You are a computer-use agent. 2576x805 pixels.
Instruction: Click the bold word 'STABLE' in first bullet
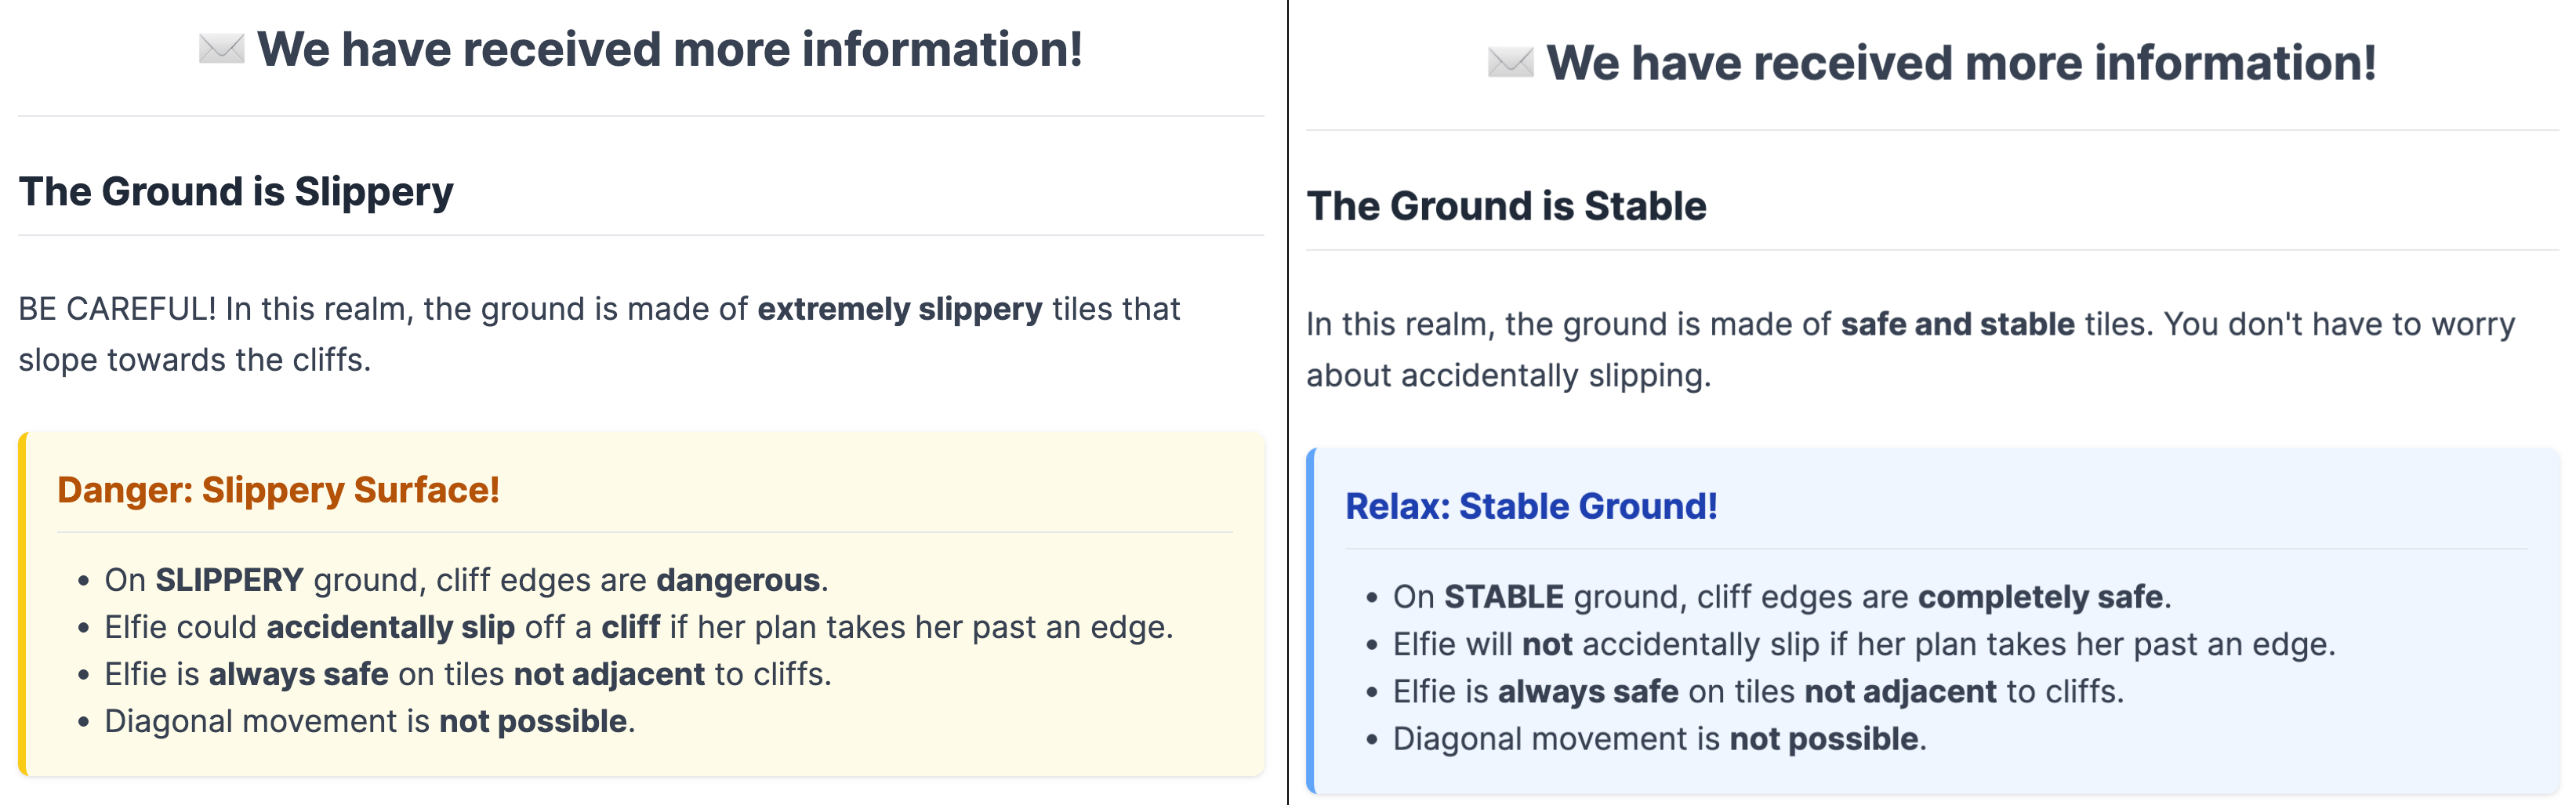tap(1504, 597)
